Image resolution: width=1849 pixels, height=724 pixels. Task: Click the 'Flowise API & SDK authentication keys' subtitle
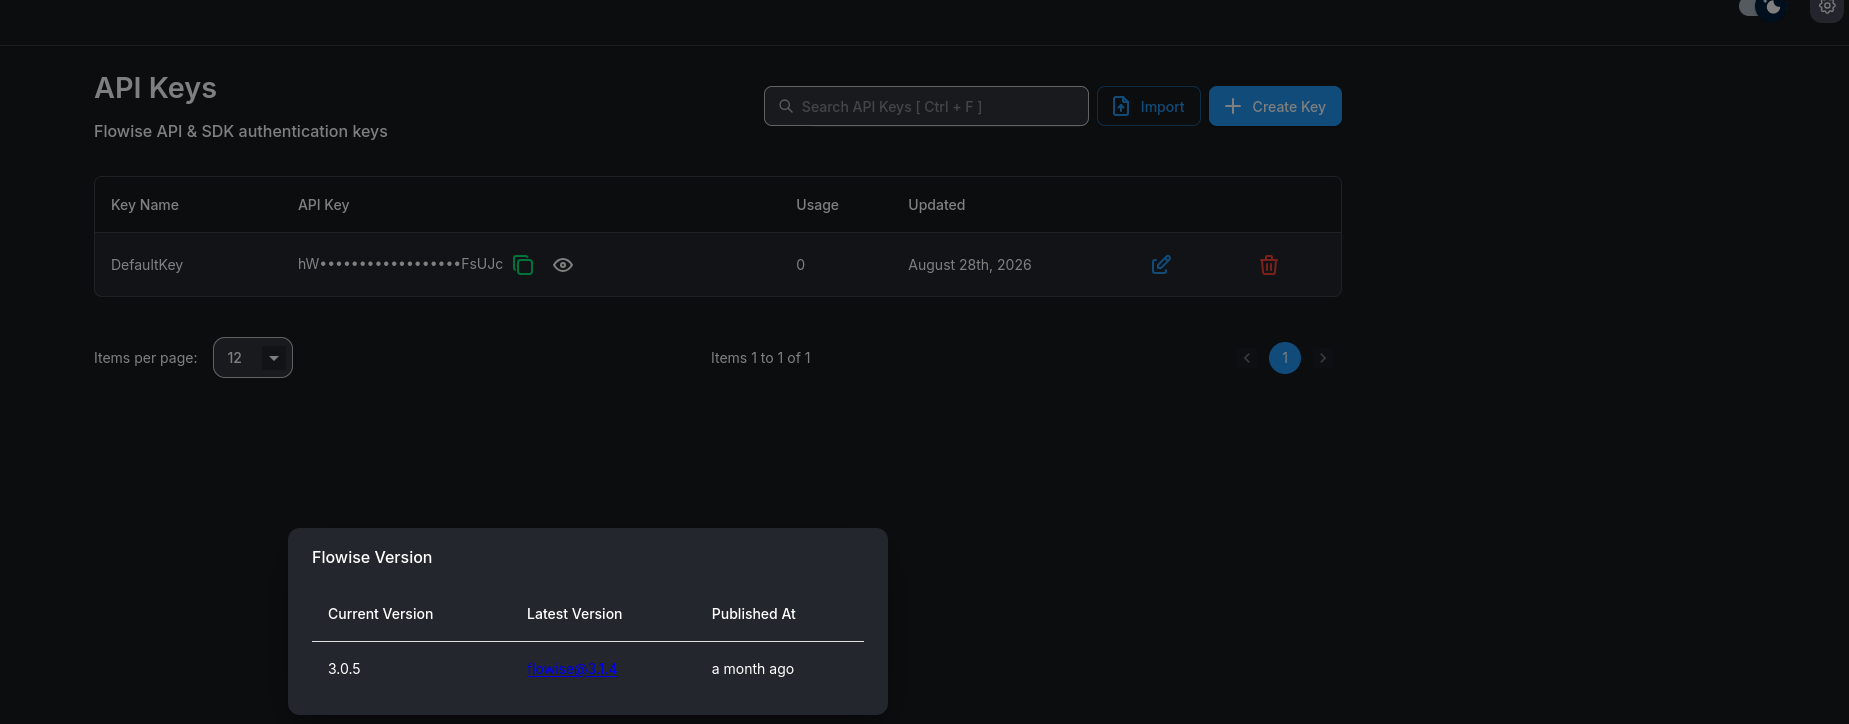coord(241,131)
